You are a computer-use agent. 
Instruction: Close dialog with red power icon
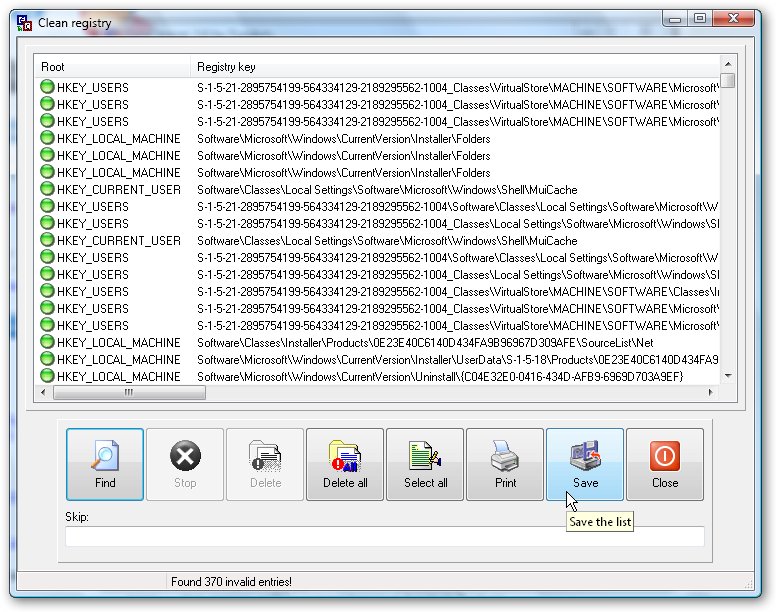[665, 464]
